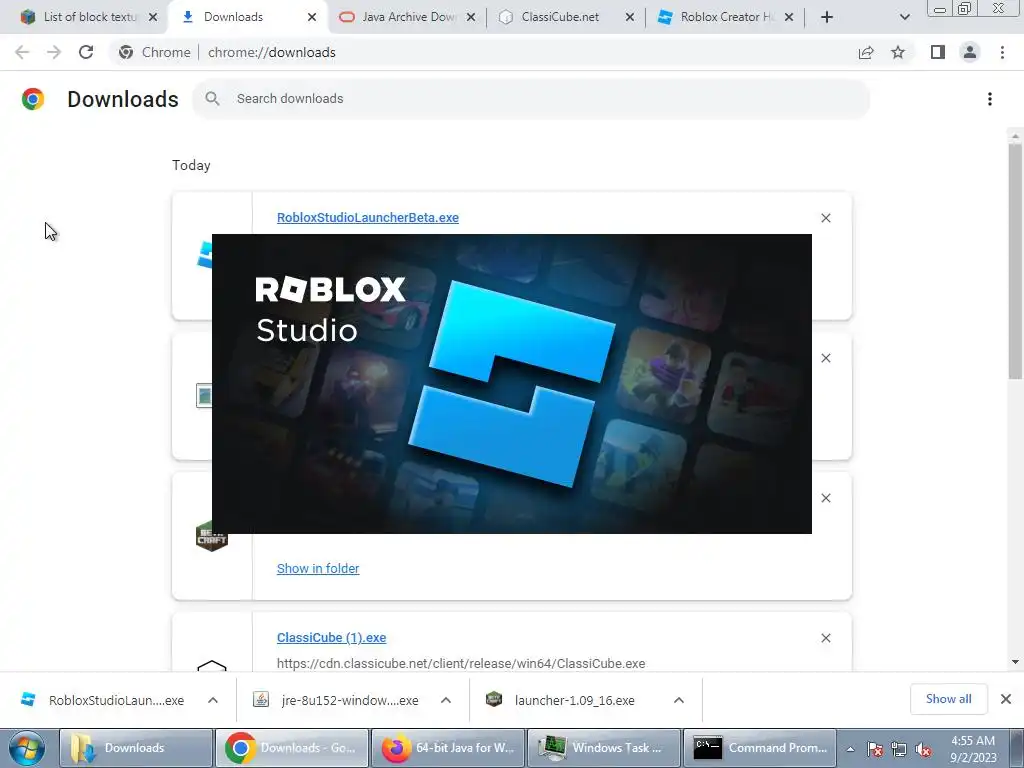Screen dimensions: 1024x768
Task: Open the Downloads folder taskbar button
Action: (136, 748)
